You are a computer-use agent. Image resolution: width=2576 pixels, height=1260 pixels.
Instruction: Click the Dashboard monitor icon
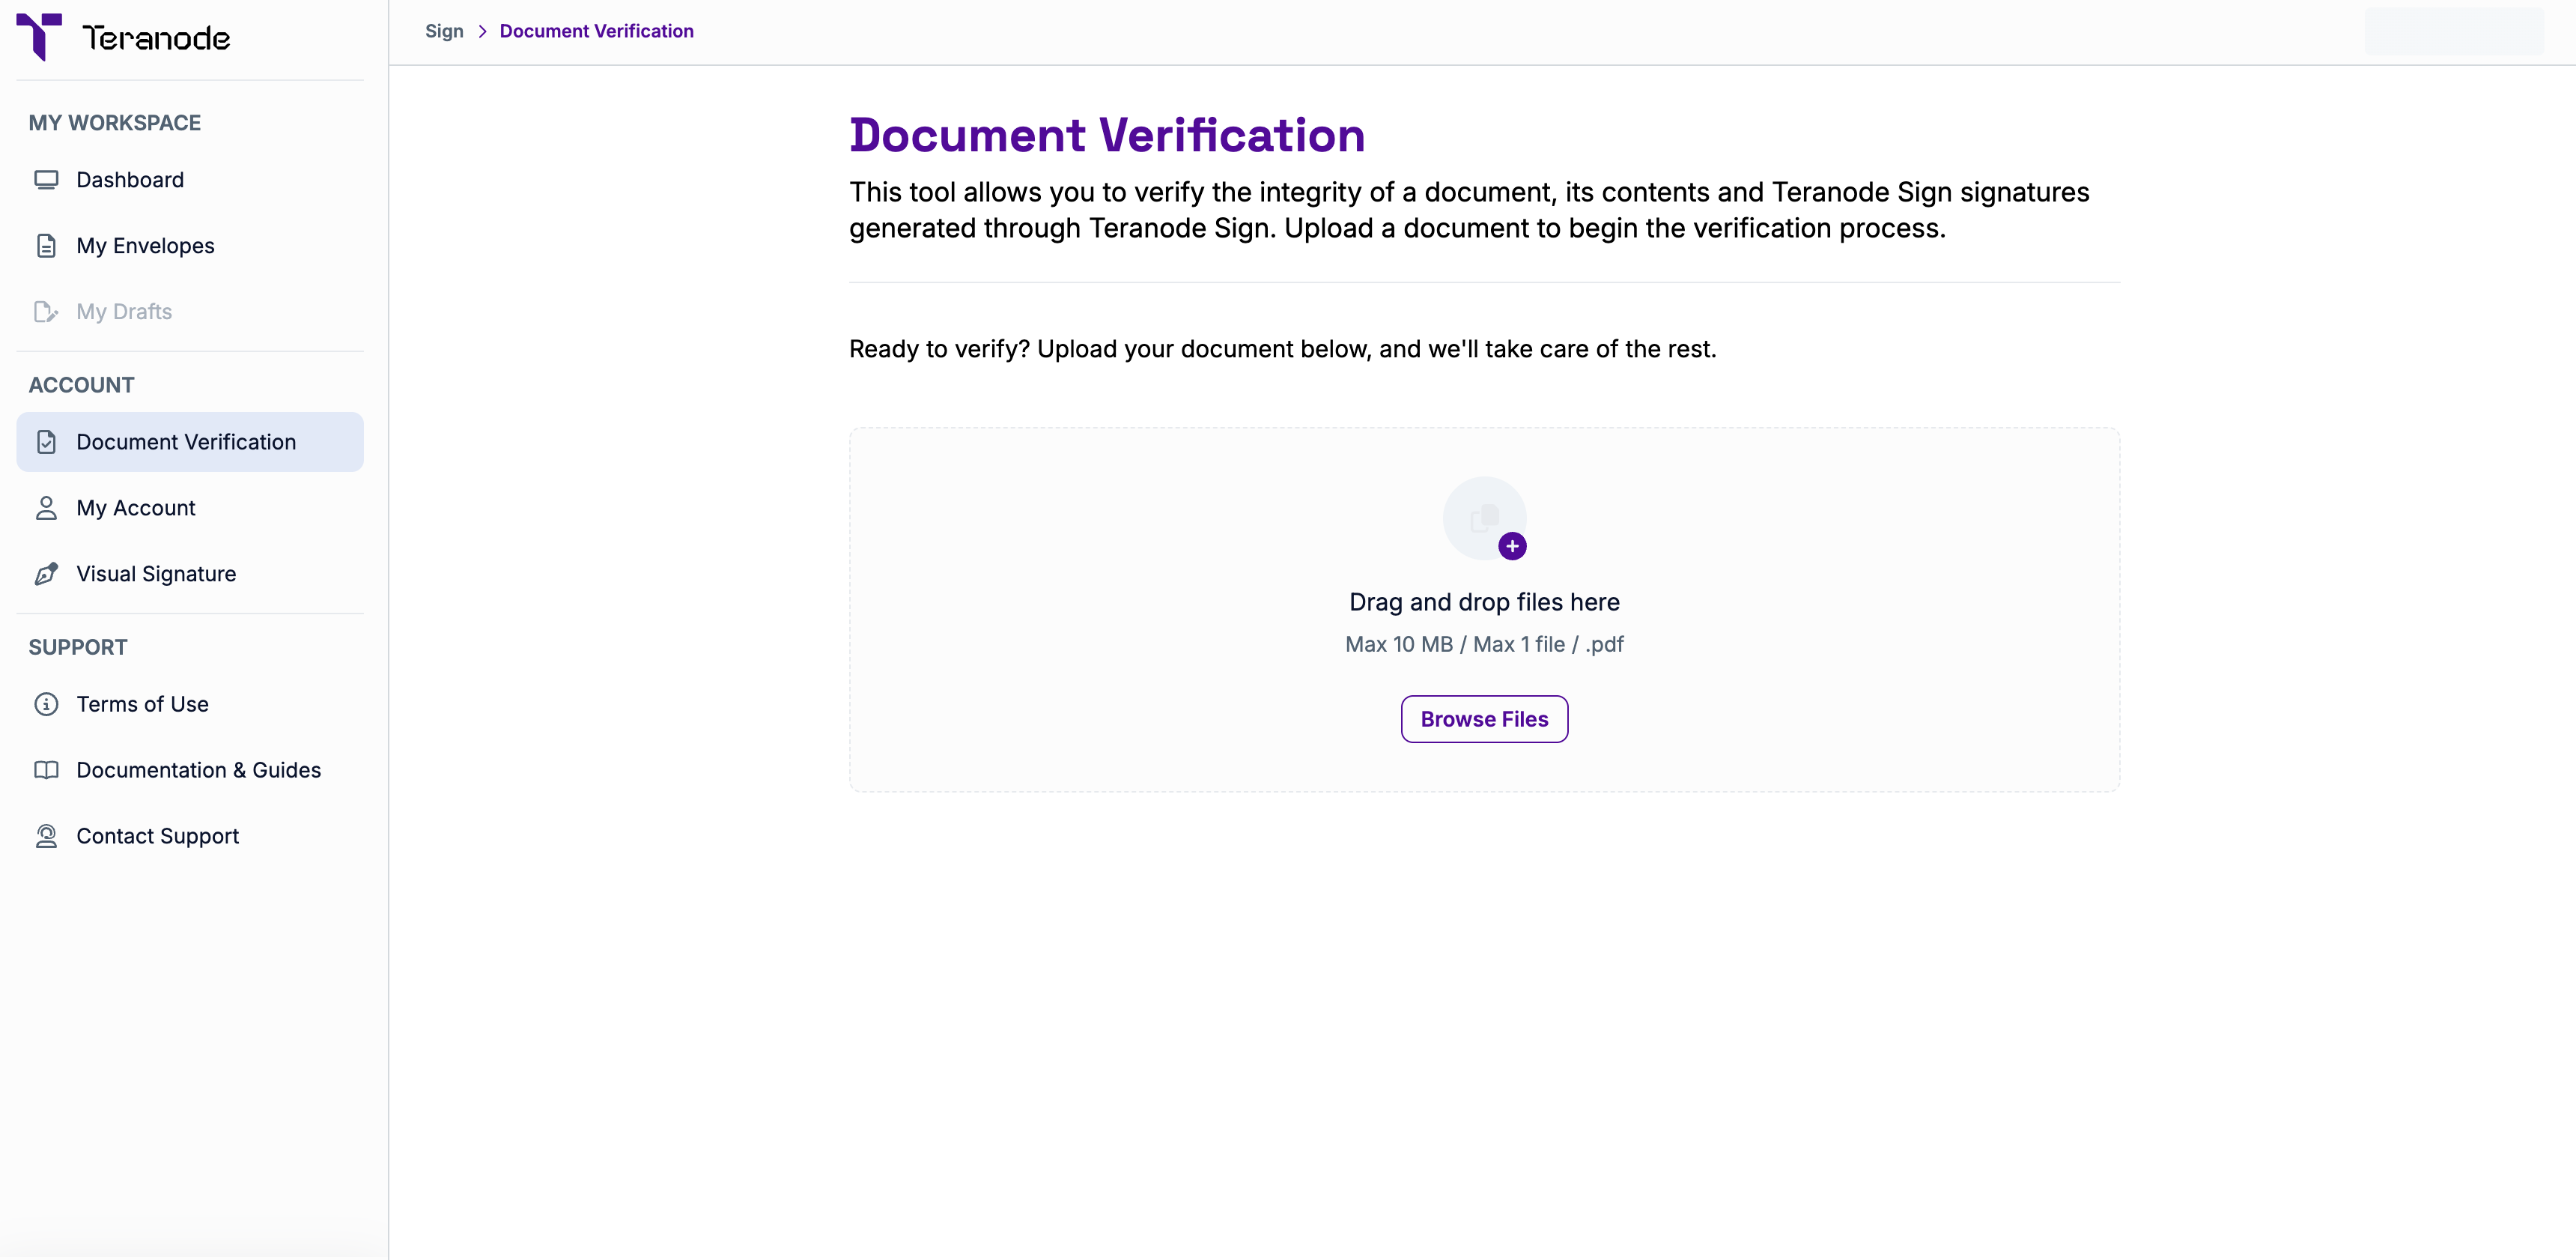coord(46,180)
